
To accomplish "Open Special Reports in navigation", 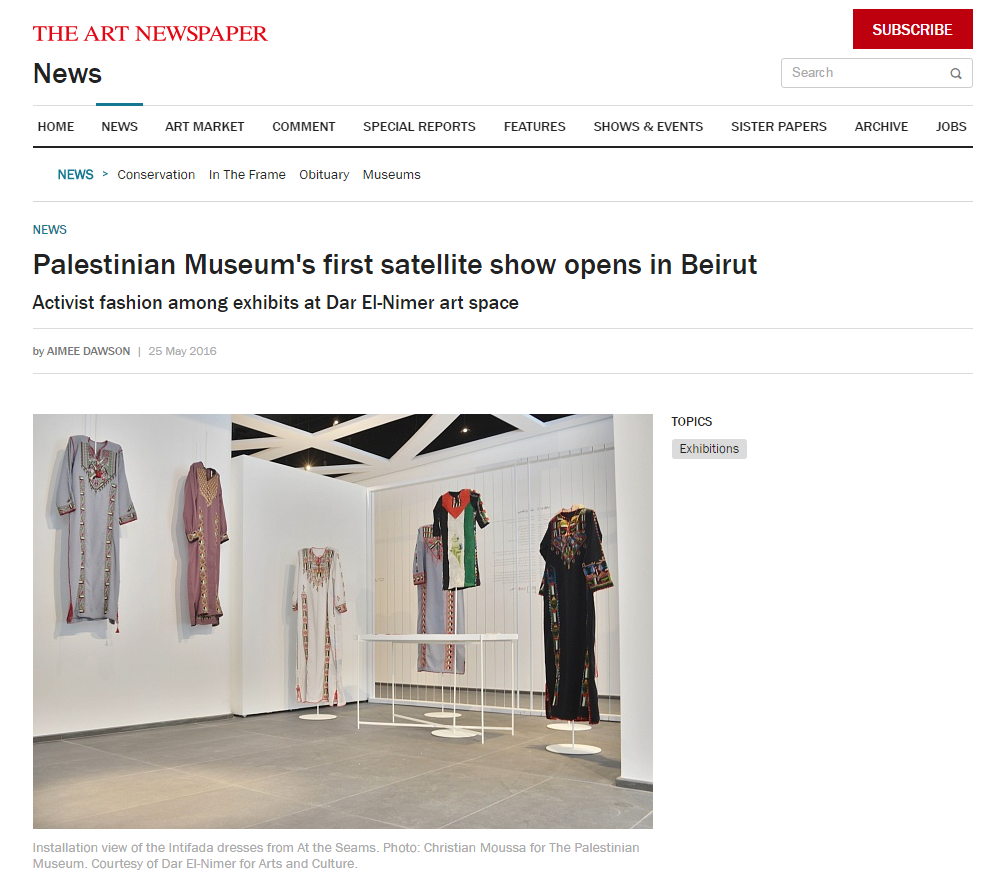I will (x=419, y=127).
